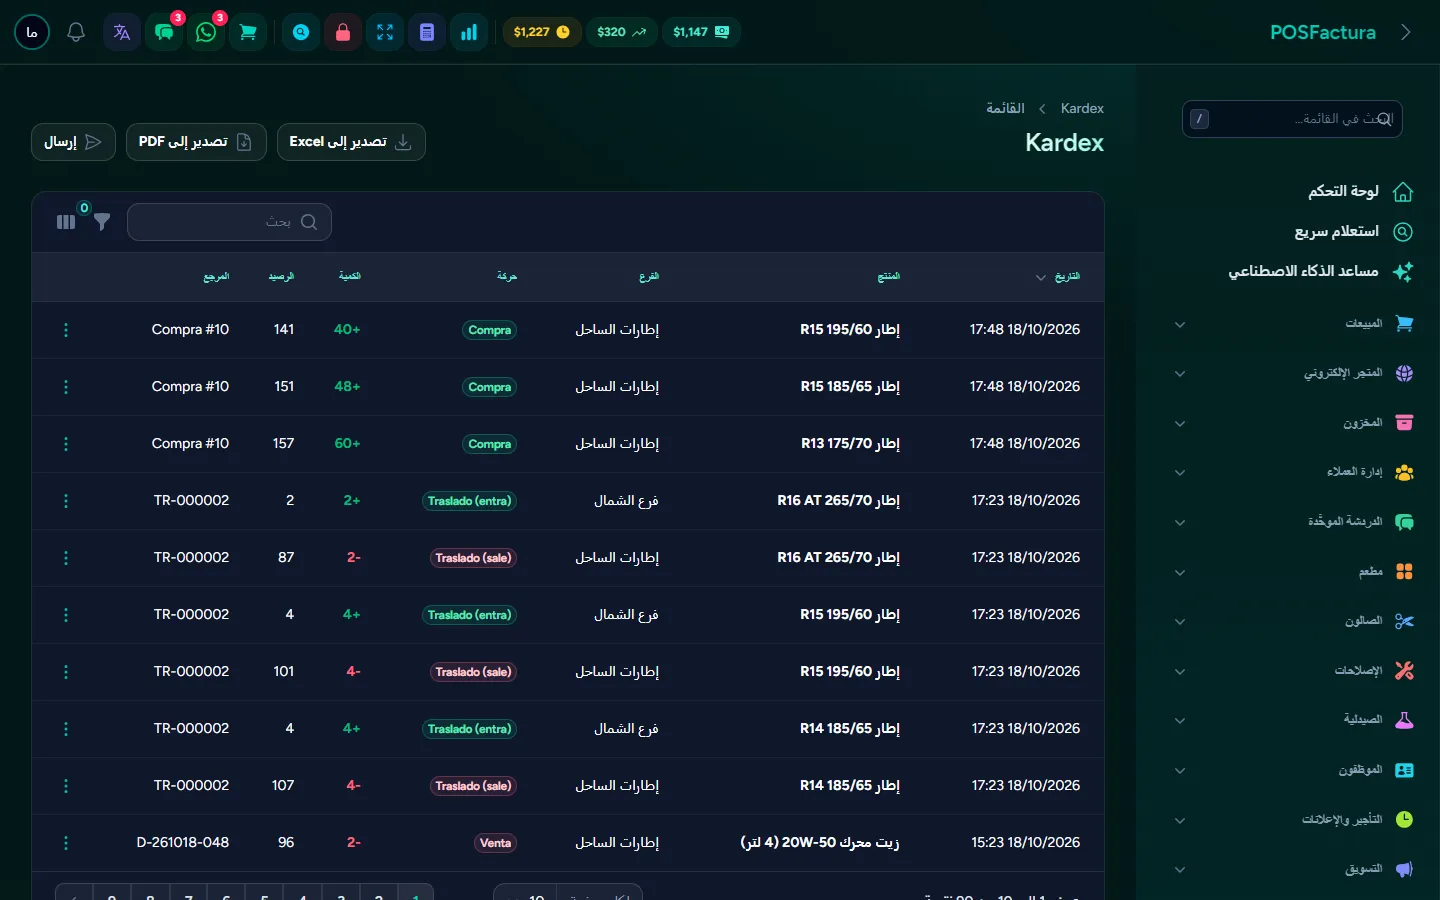Open the table filter funnel icon
1440x900 pixels.
coord(102,222)
